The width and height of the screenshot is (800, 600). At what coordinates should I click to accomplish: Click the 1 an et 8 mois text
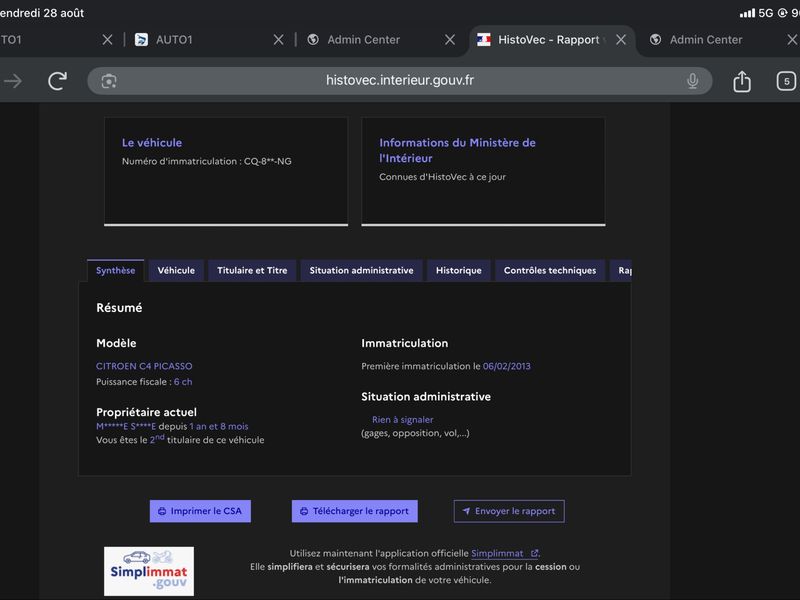click(219, 427)
